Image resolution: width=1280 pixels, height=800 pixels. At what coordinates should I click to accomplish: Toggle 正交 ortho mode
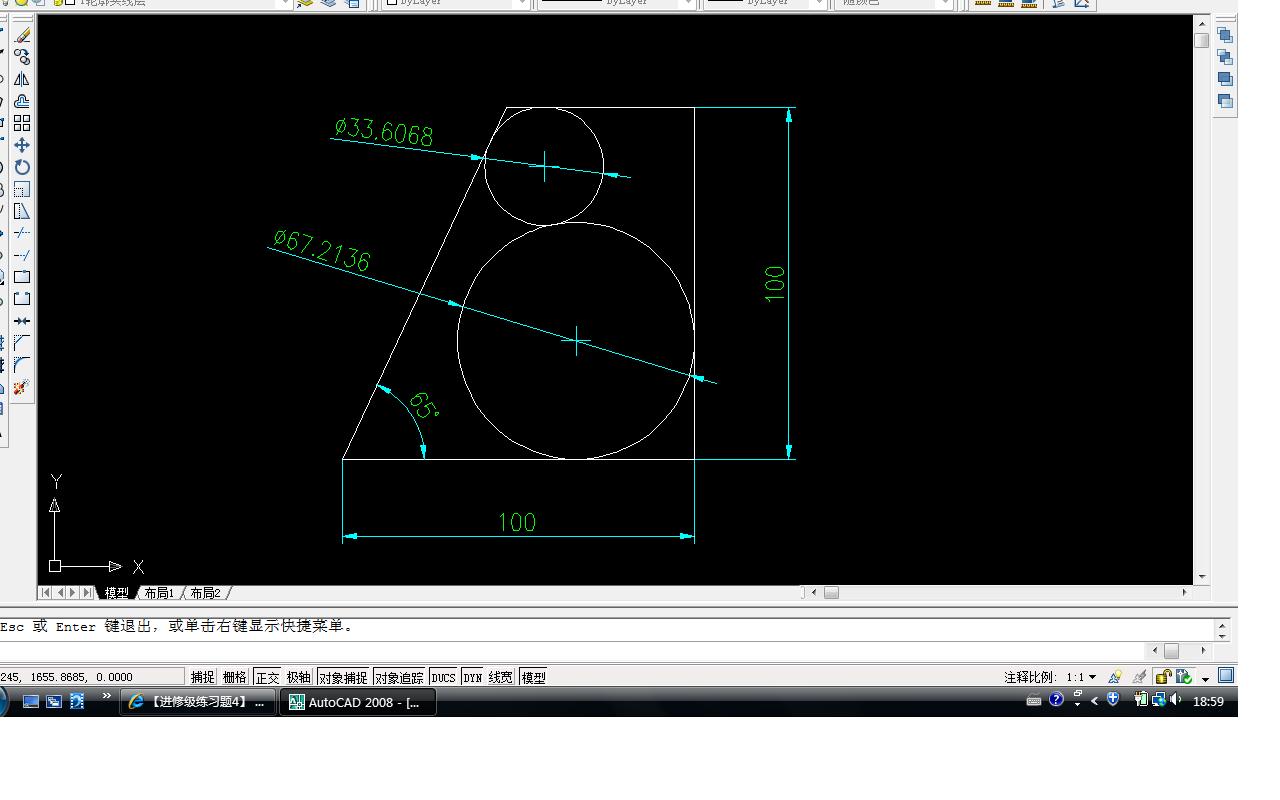267,677
